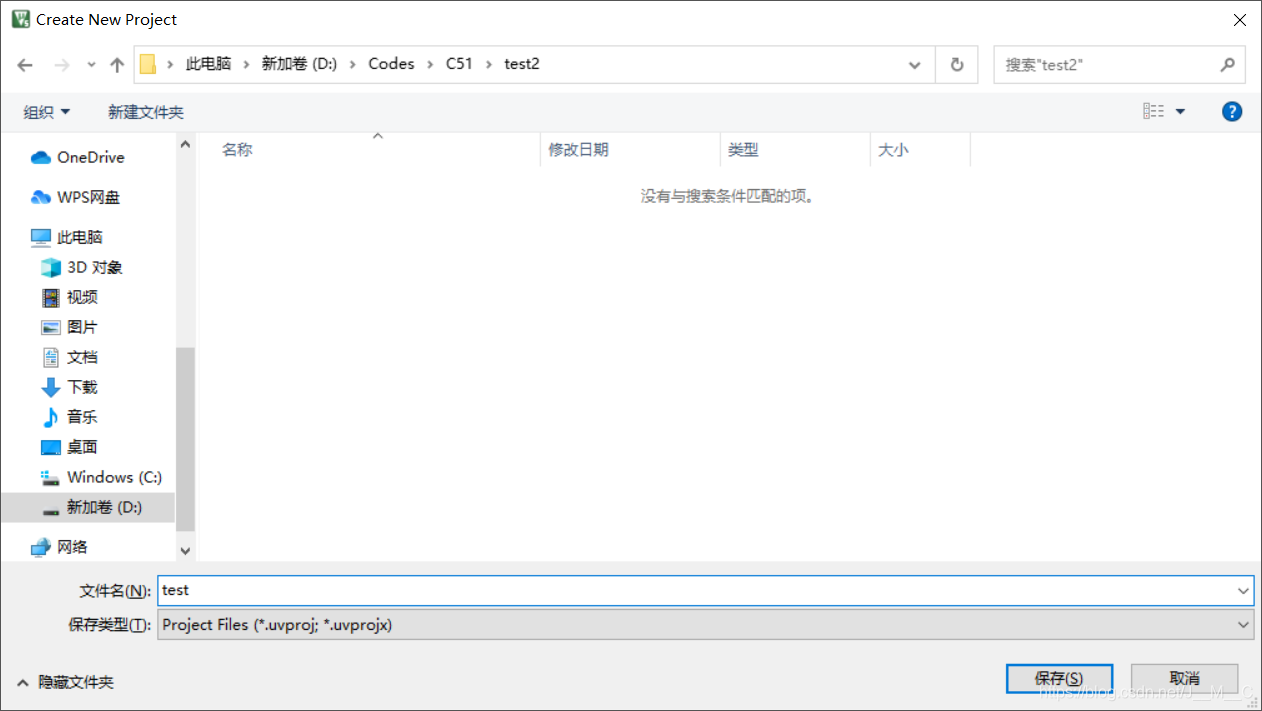This screenshot has height=711, width=1262.
Task: Click the 桌面 desktop icon
Action: coord(51,448)
